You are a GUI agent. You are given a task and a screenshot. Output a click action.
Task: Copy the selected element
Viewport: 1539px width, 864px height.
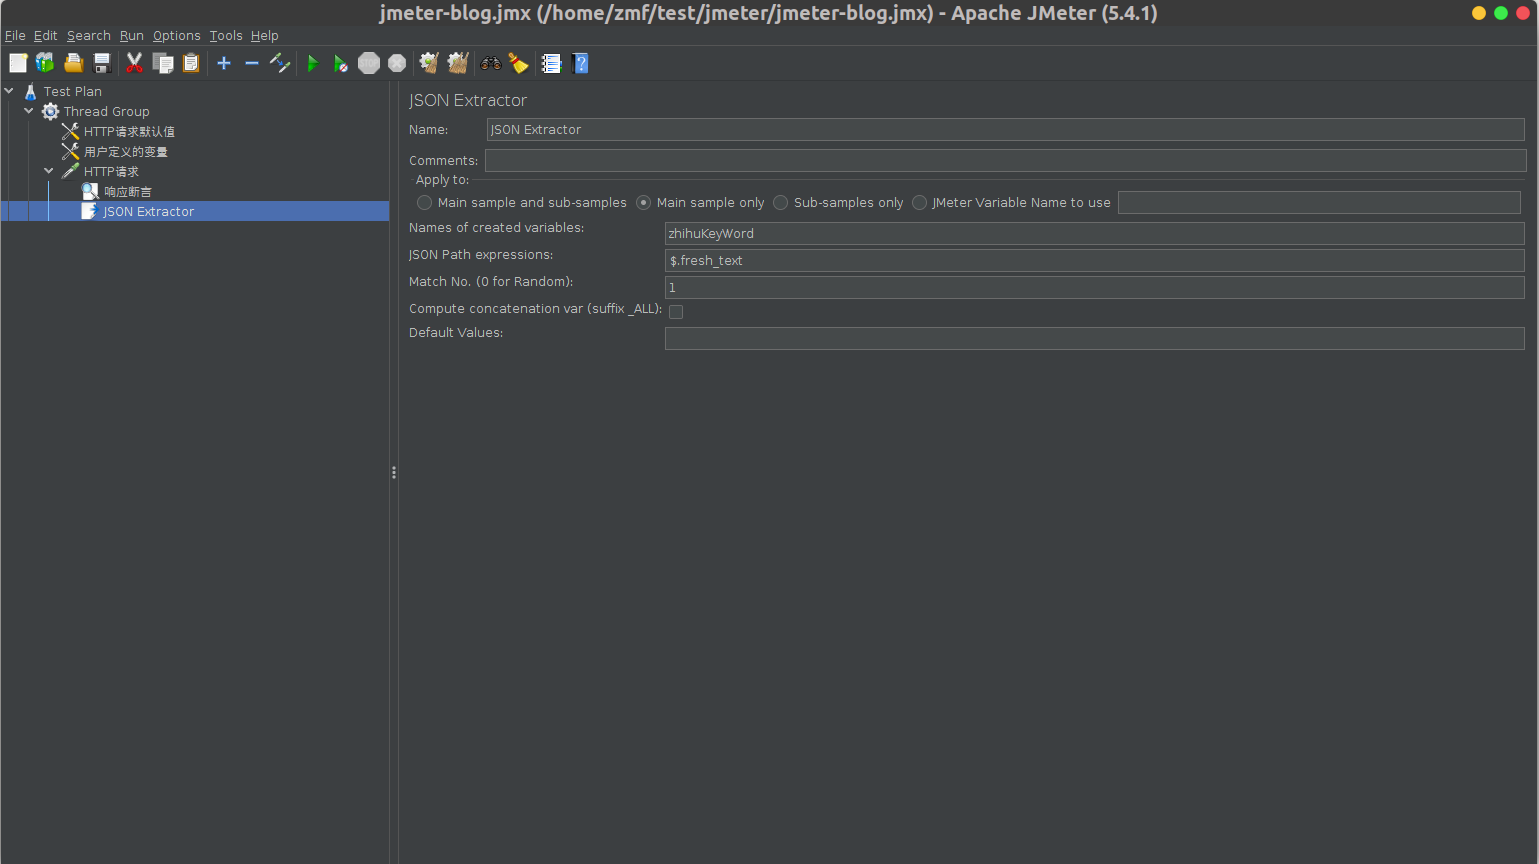[x=163, y=63]
